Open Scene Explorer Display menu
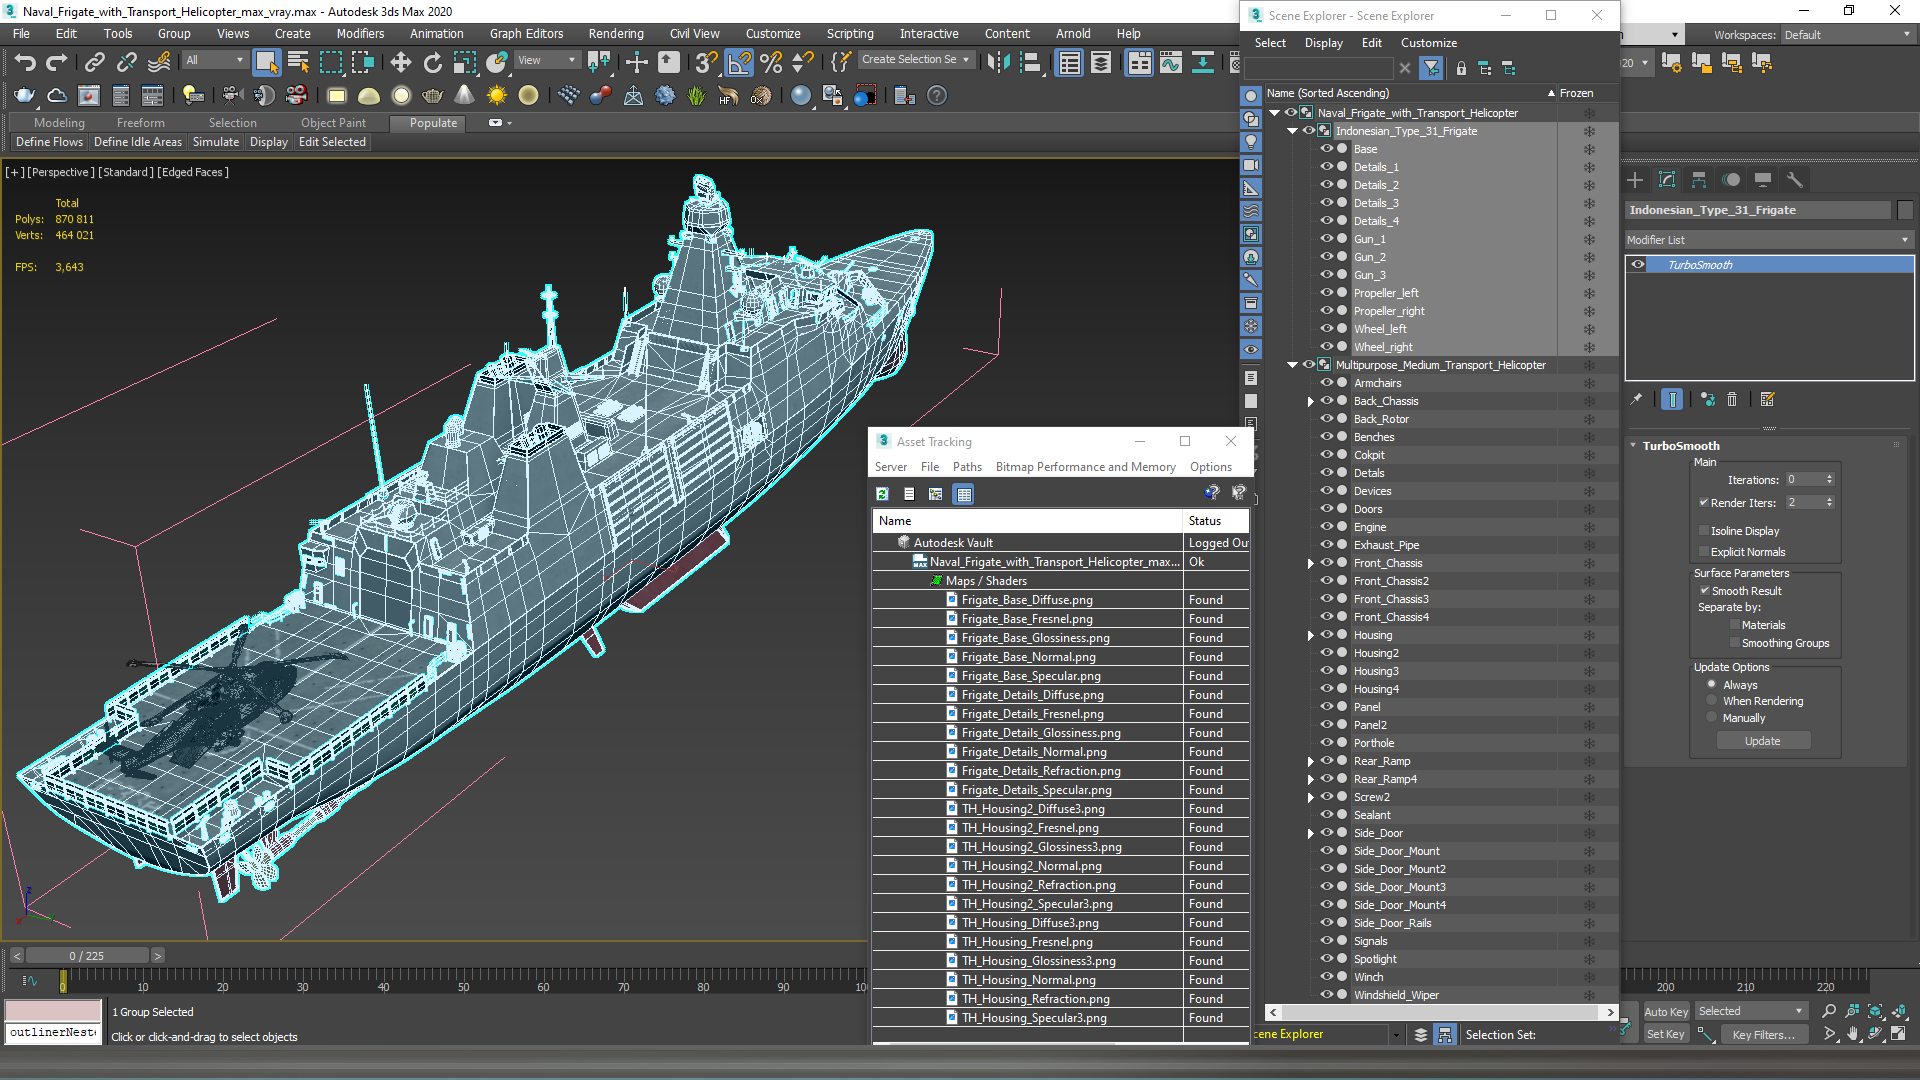 click(1323, 43)
